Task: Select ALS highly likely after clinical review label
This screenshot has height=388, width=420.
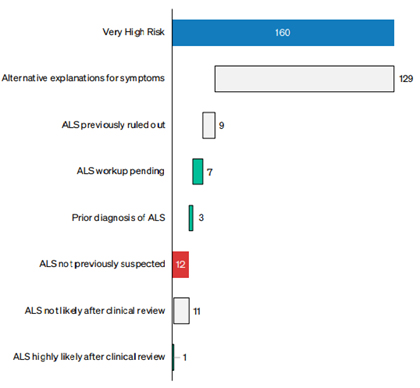Action: [89, 357]
